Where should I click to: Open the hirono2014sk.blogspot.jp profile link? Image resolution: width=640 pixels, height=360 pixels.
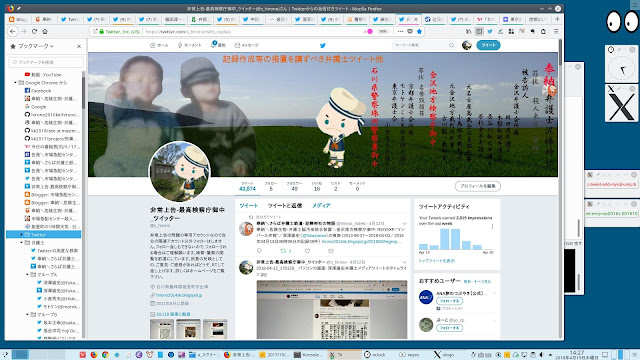pyautogui.click(x=179, y=295)
